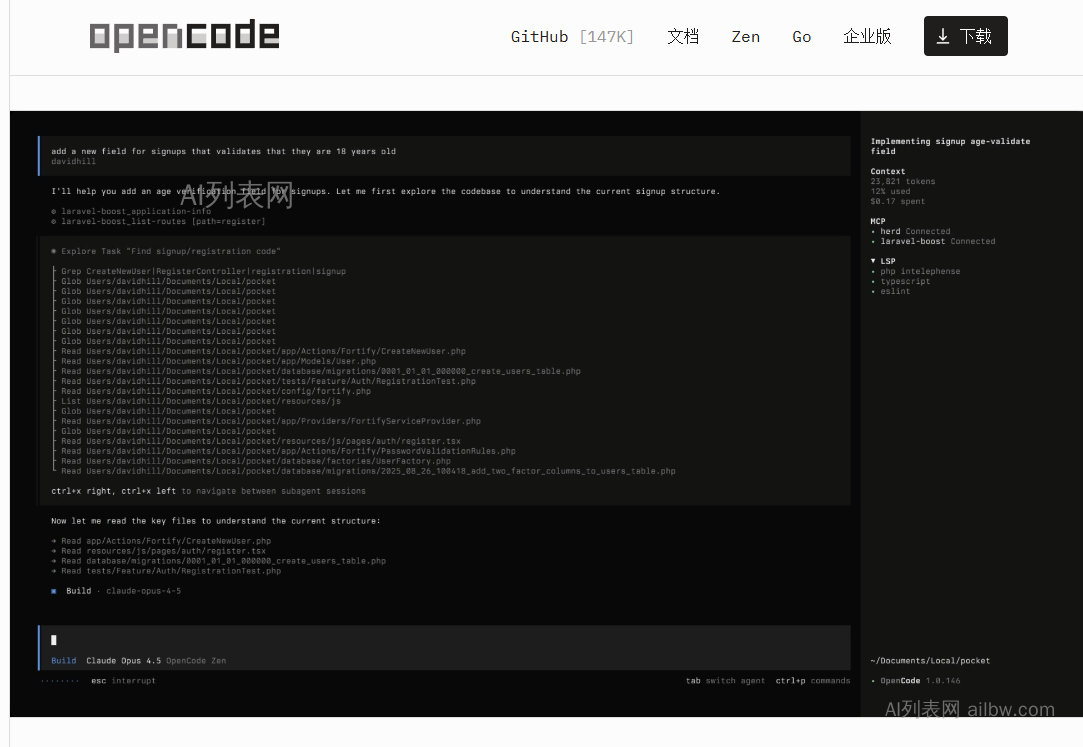Click '$0.17 spent' value
Image resolution: width=1083 pixels, height=747 pixels.
[x=897, y=202]
